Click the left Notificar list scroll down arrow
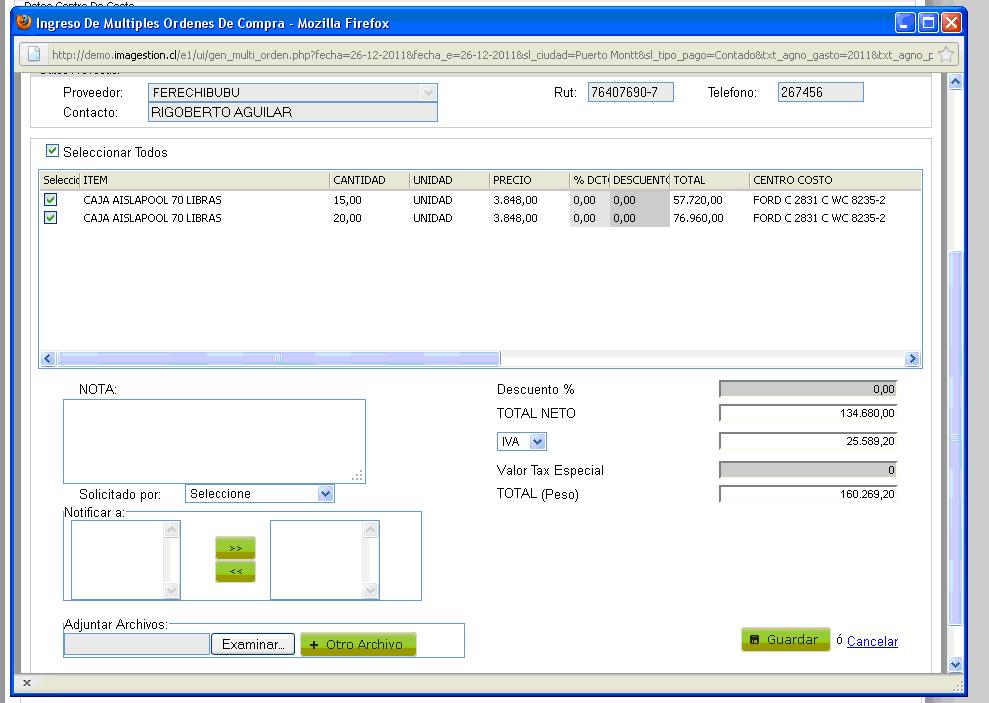The image size is (989, 703). click(171, 590)
